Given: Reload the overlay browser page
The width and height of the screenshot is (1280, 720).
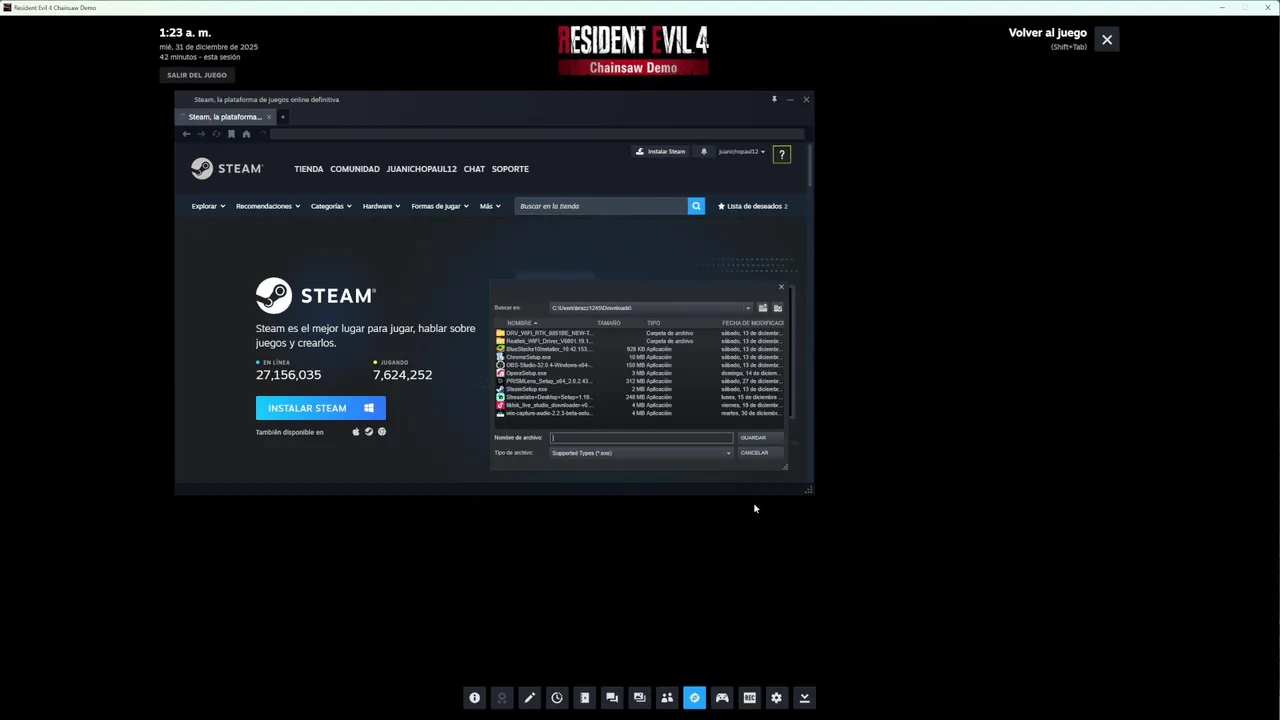Looking at the screenshot, I should [x=216, y=134].
